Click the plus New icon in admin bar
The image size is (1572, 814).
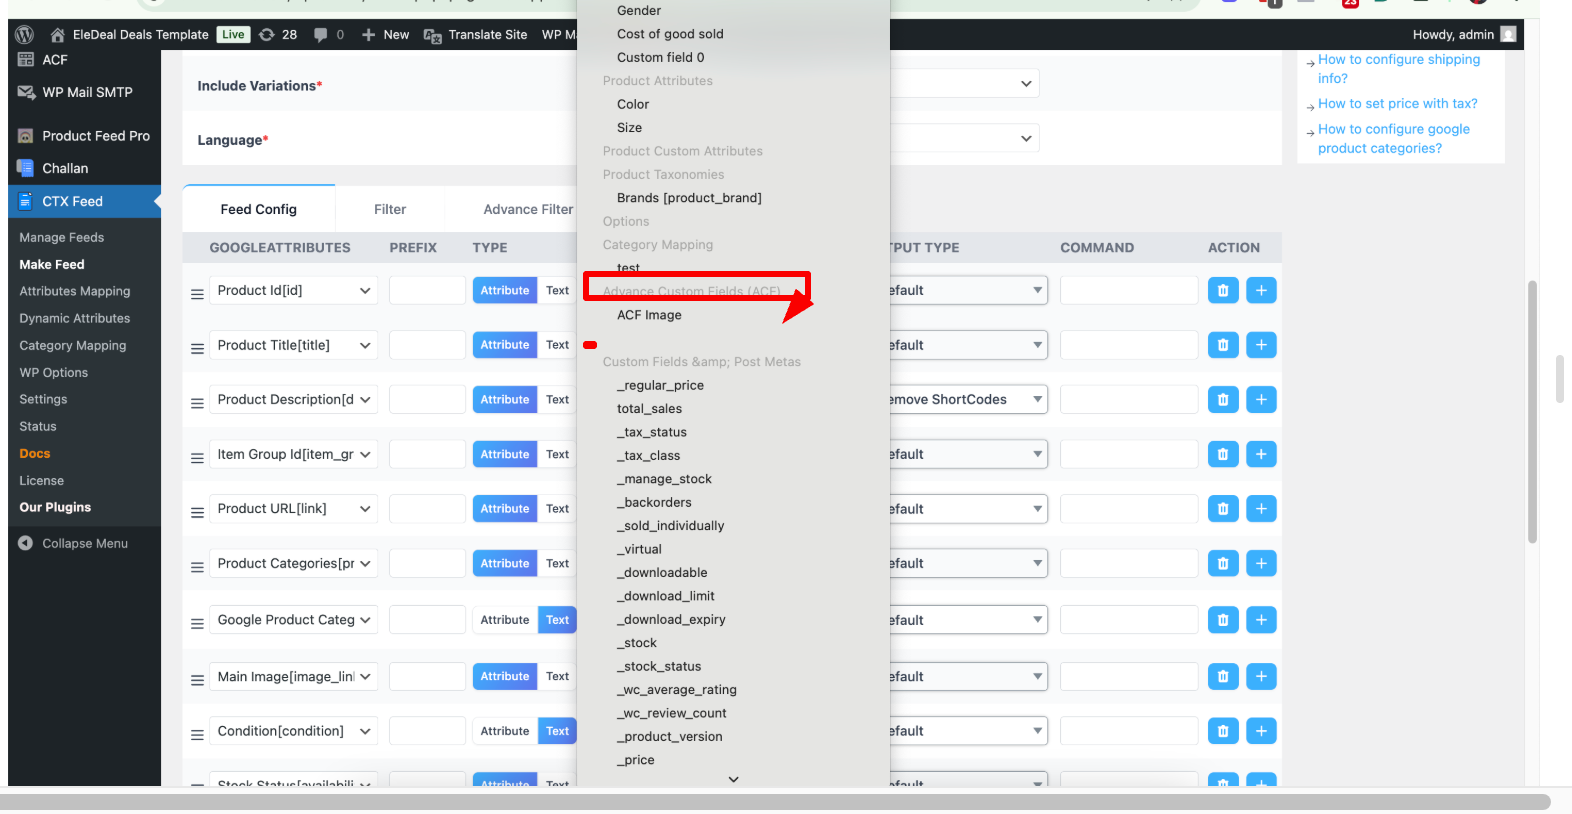pyautogui.click(x=368, y=34)
